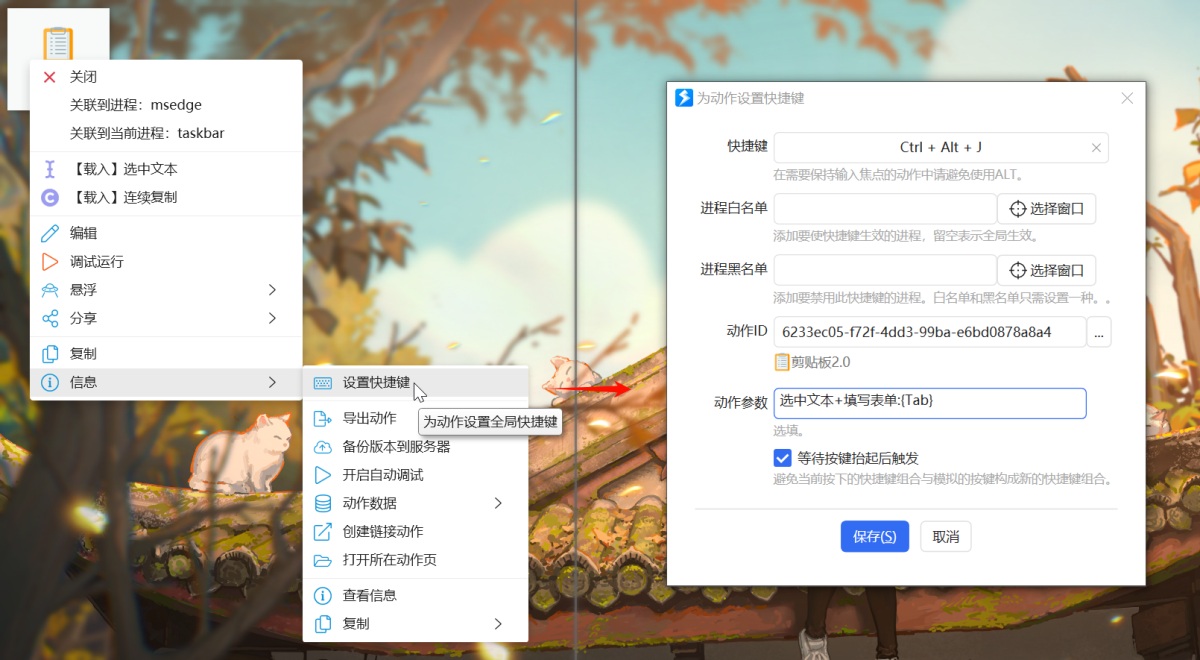Expand the 悬浮 submenu arrow
This screenshot has width=1200, height=660.
coord(272,290)
